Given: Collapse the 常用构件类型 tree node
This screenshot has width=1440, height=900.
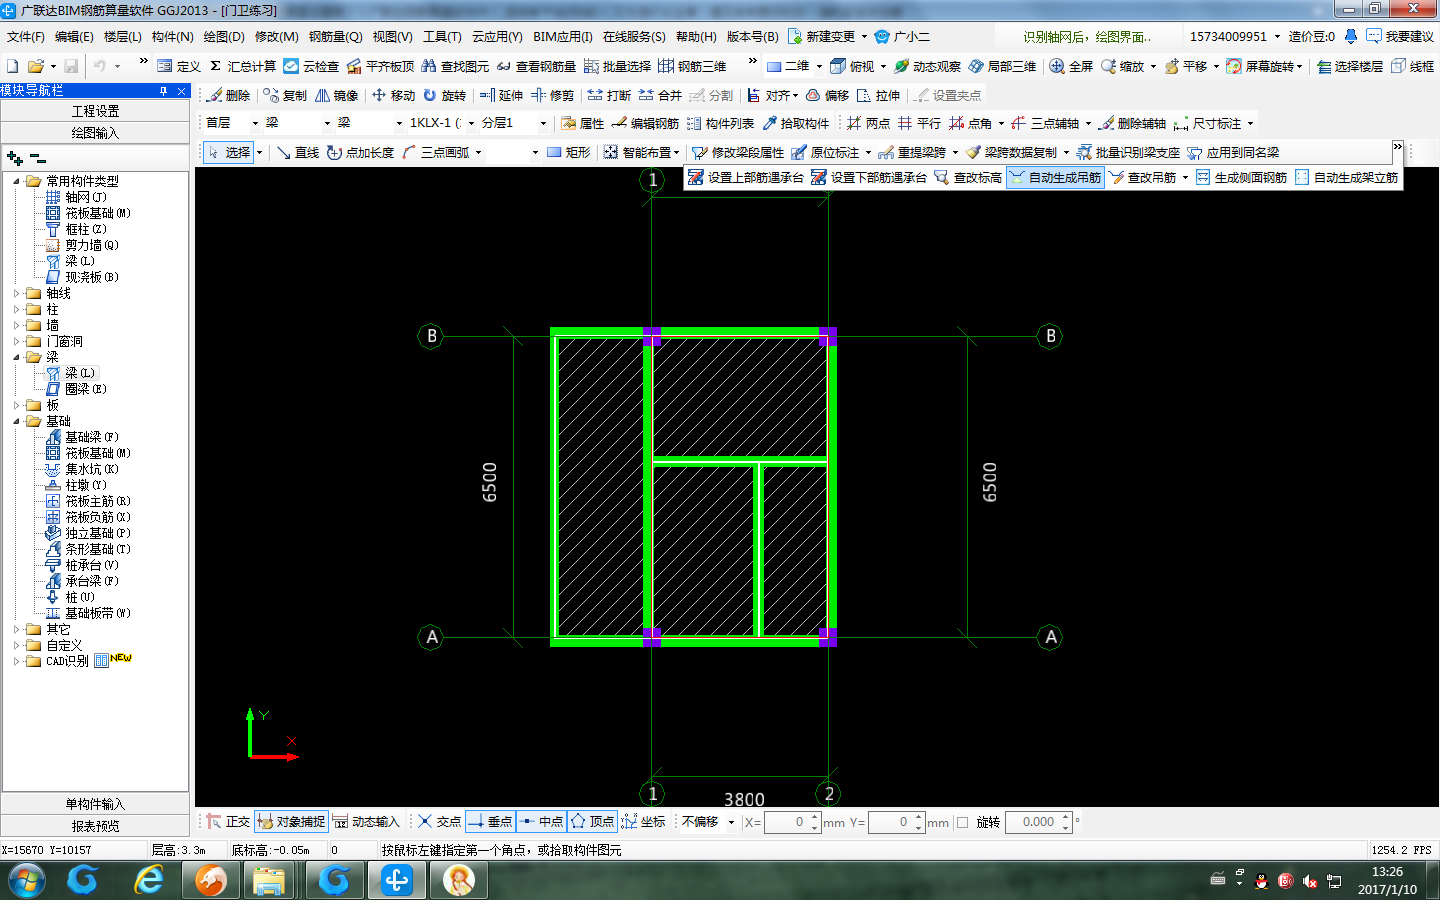Looking at the screenshot, I should coord(16,181).
